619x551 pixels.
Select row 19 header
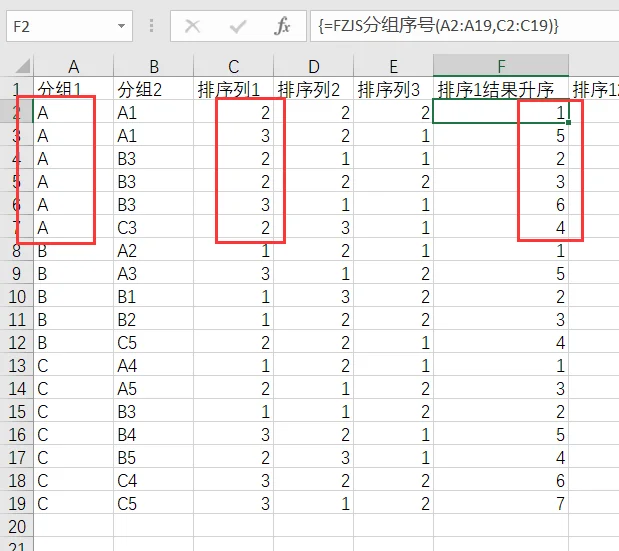point(17,504)
